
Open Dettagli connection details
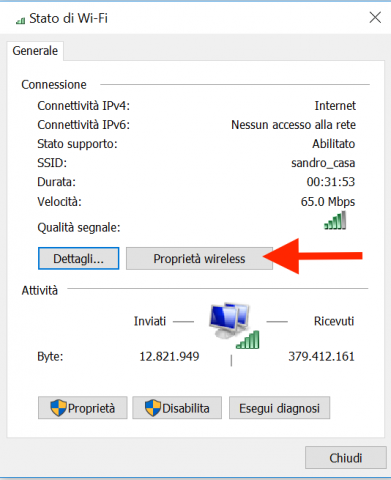[x=79, y=258]
